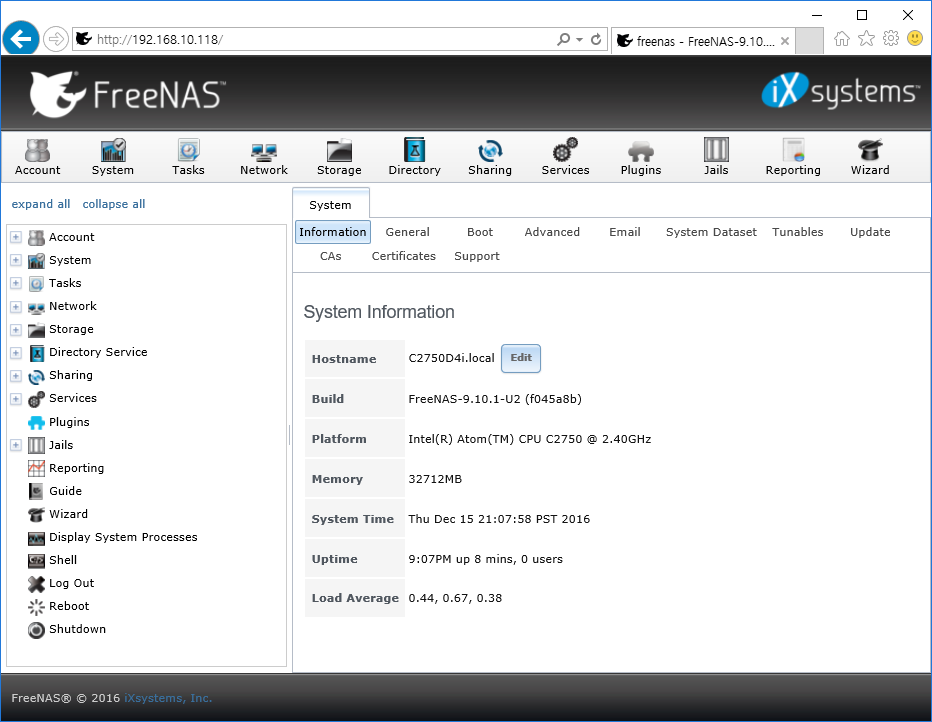Switch to the Support tab
This screenshot has height=722, width=932.
[477, 256]
